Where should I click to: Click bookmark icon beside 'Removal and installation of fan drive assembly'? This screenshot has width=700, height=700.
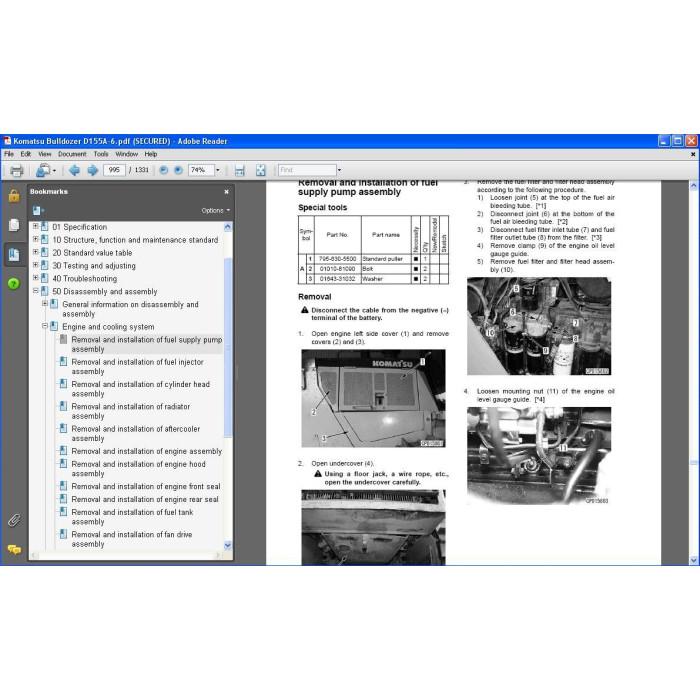[x=63, y=534]
